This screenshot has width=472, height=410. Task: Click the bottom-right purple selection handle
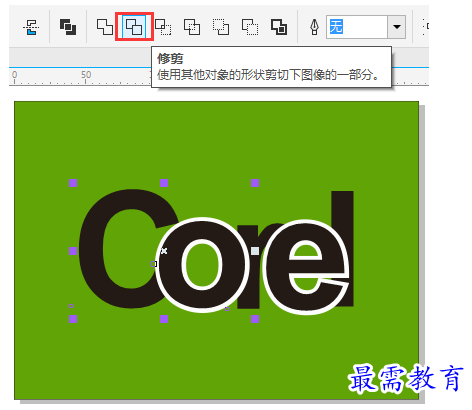255,319
